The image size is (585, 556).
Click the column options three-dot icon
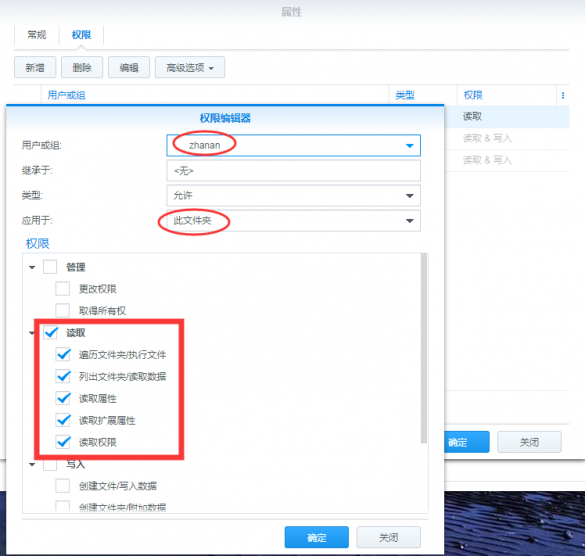tap(563, 96)
